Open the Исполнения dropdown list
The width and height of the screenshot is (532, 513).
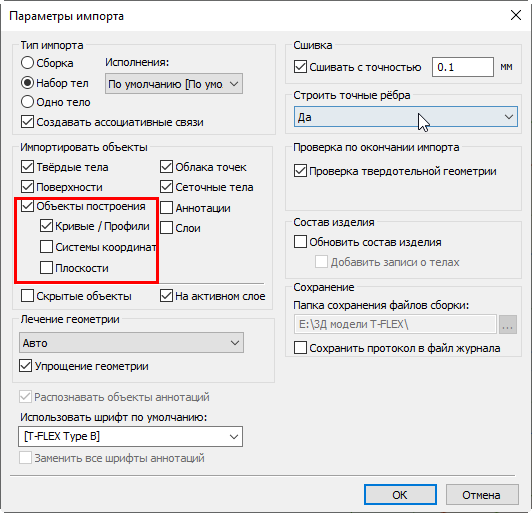point(174,84)
